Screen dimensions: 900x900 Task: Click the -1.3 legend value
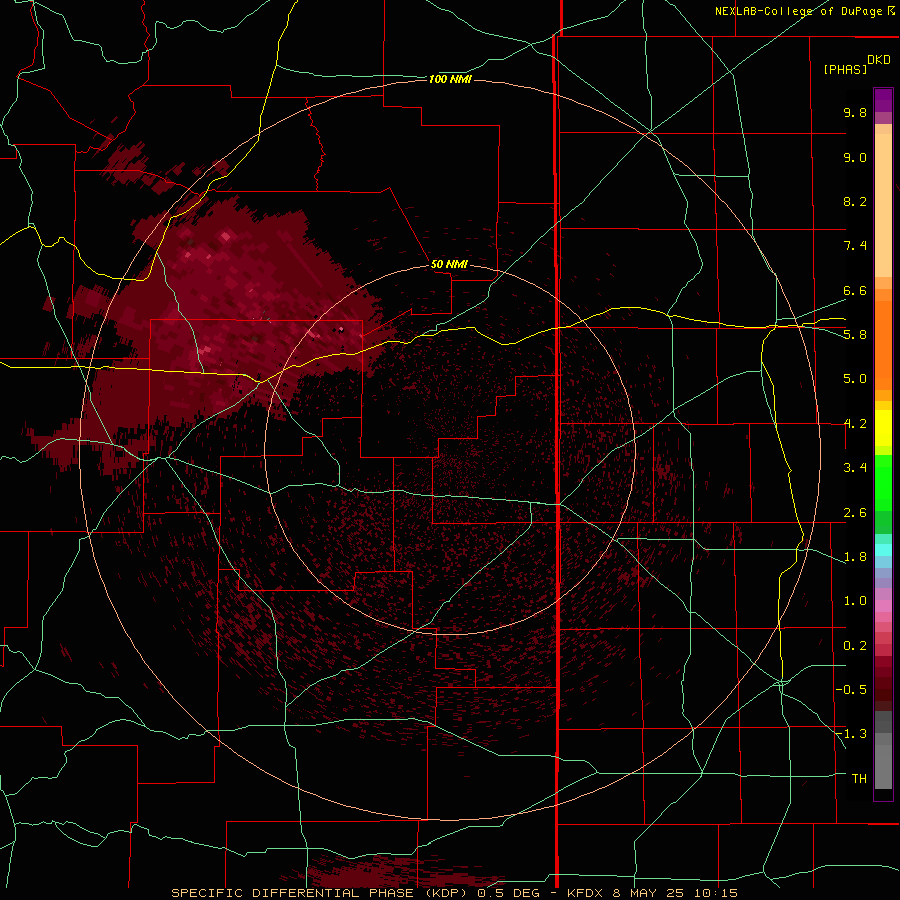pyautogui.click(x=851, y=734)
